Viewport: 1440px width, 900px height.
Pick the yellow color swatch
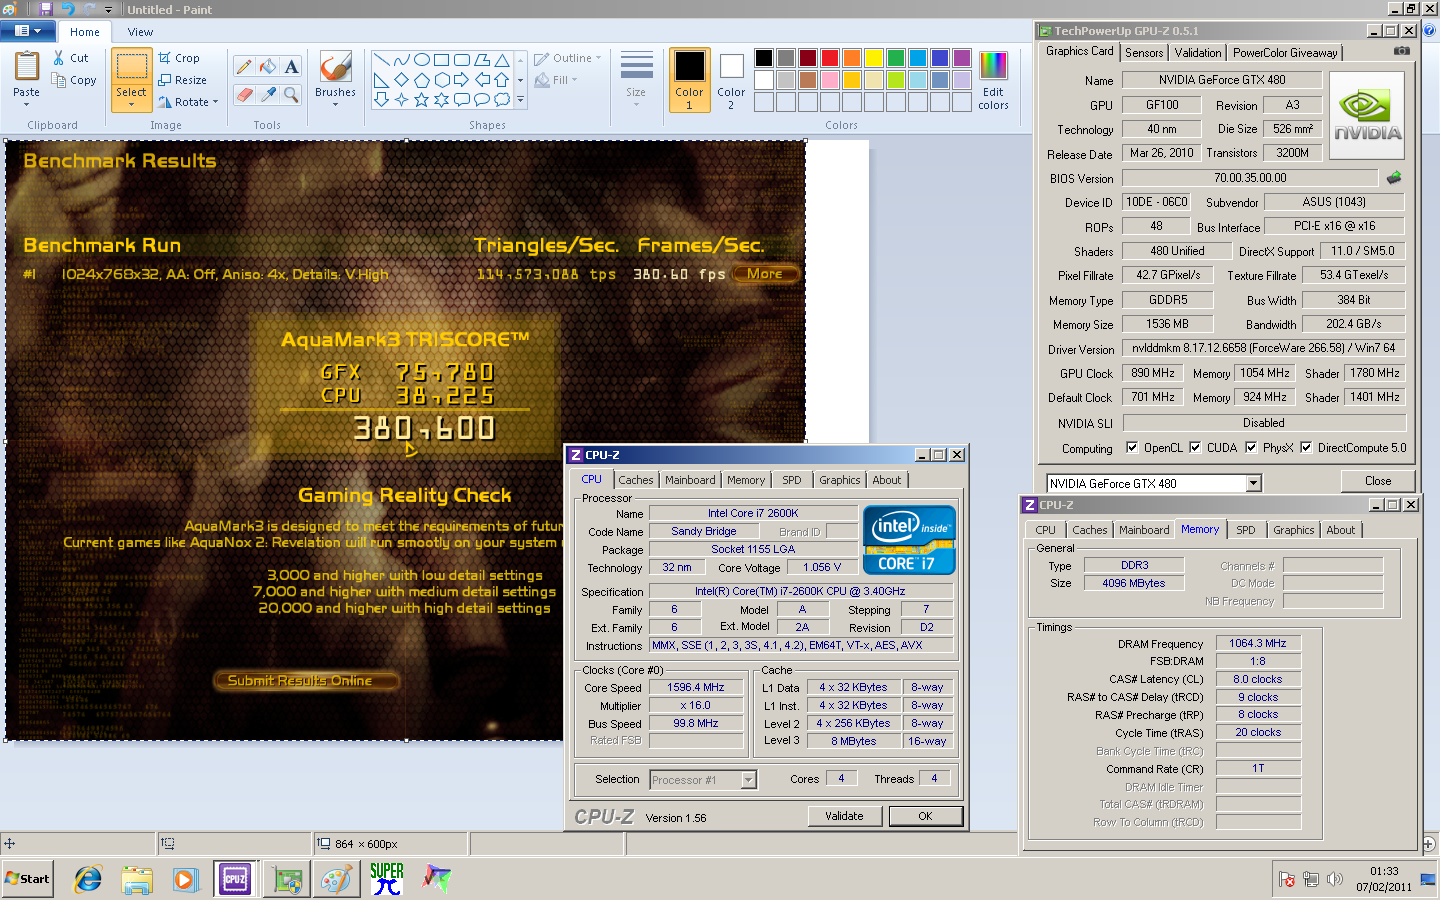(x=873, y=58)
